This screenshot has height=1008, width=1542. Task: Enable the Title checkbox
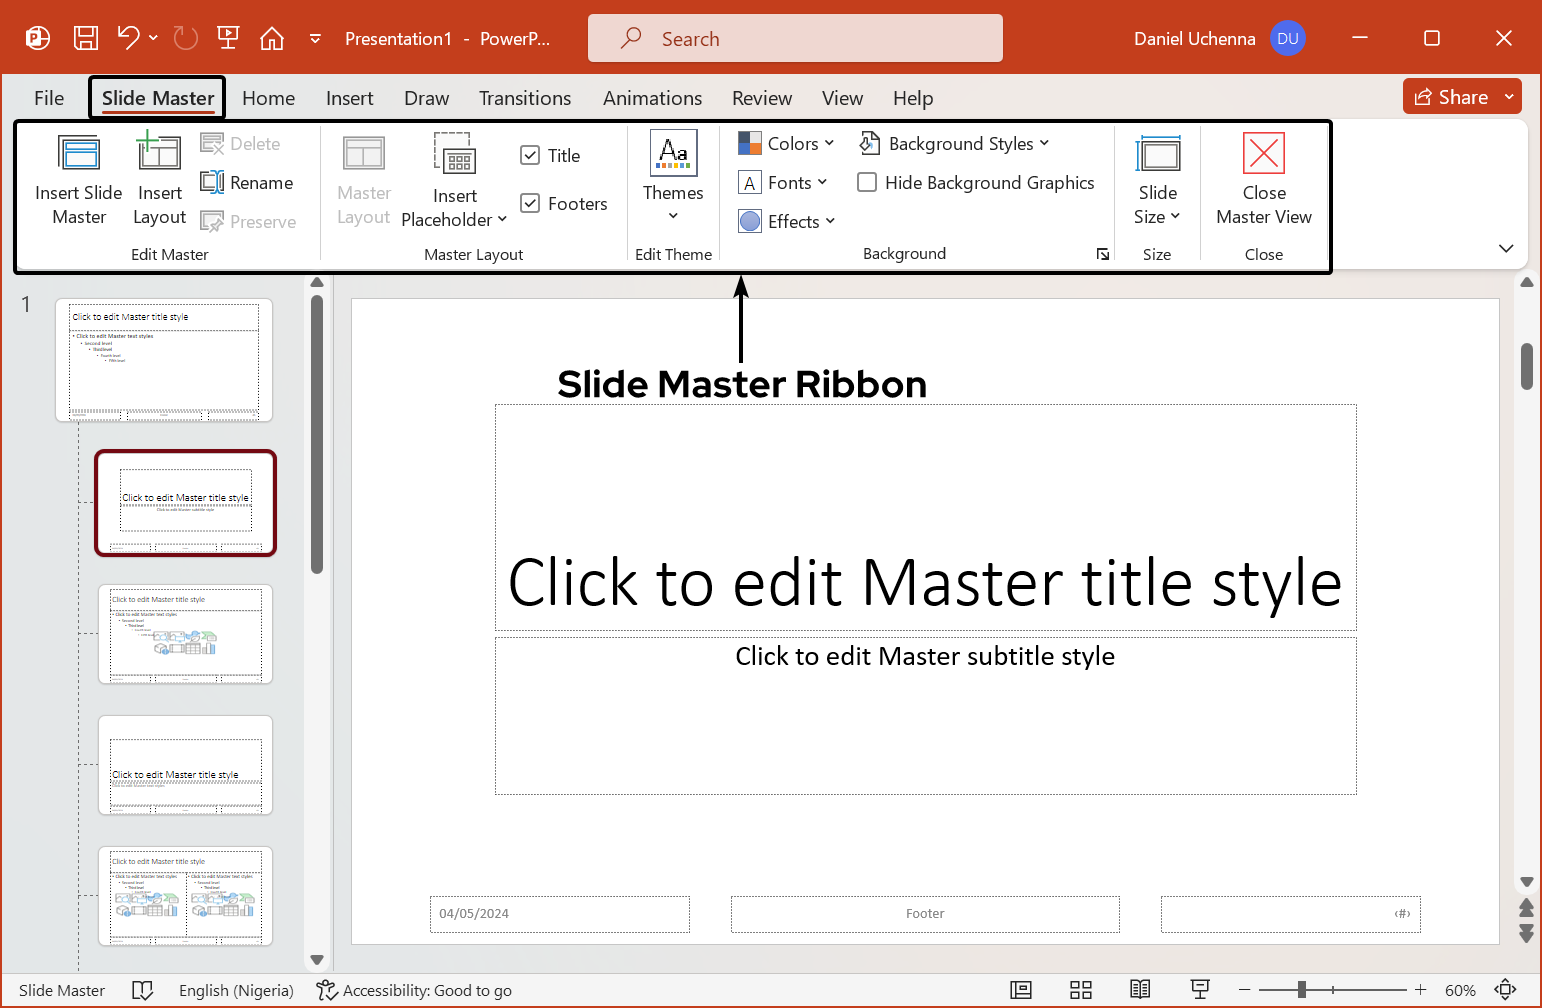530,155
